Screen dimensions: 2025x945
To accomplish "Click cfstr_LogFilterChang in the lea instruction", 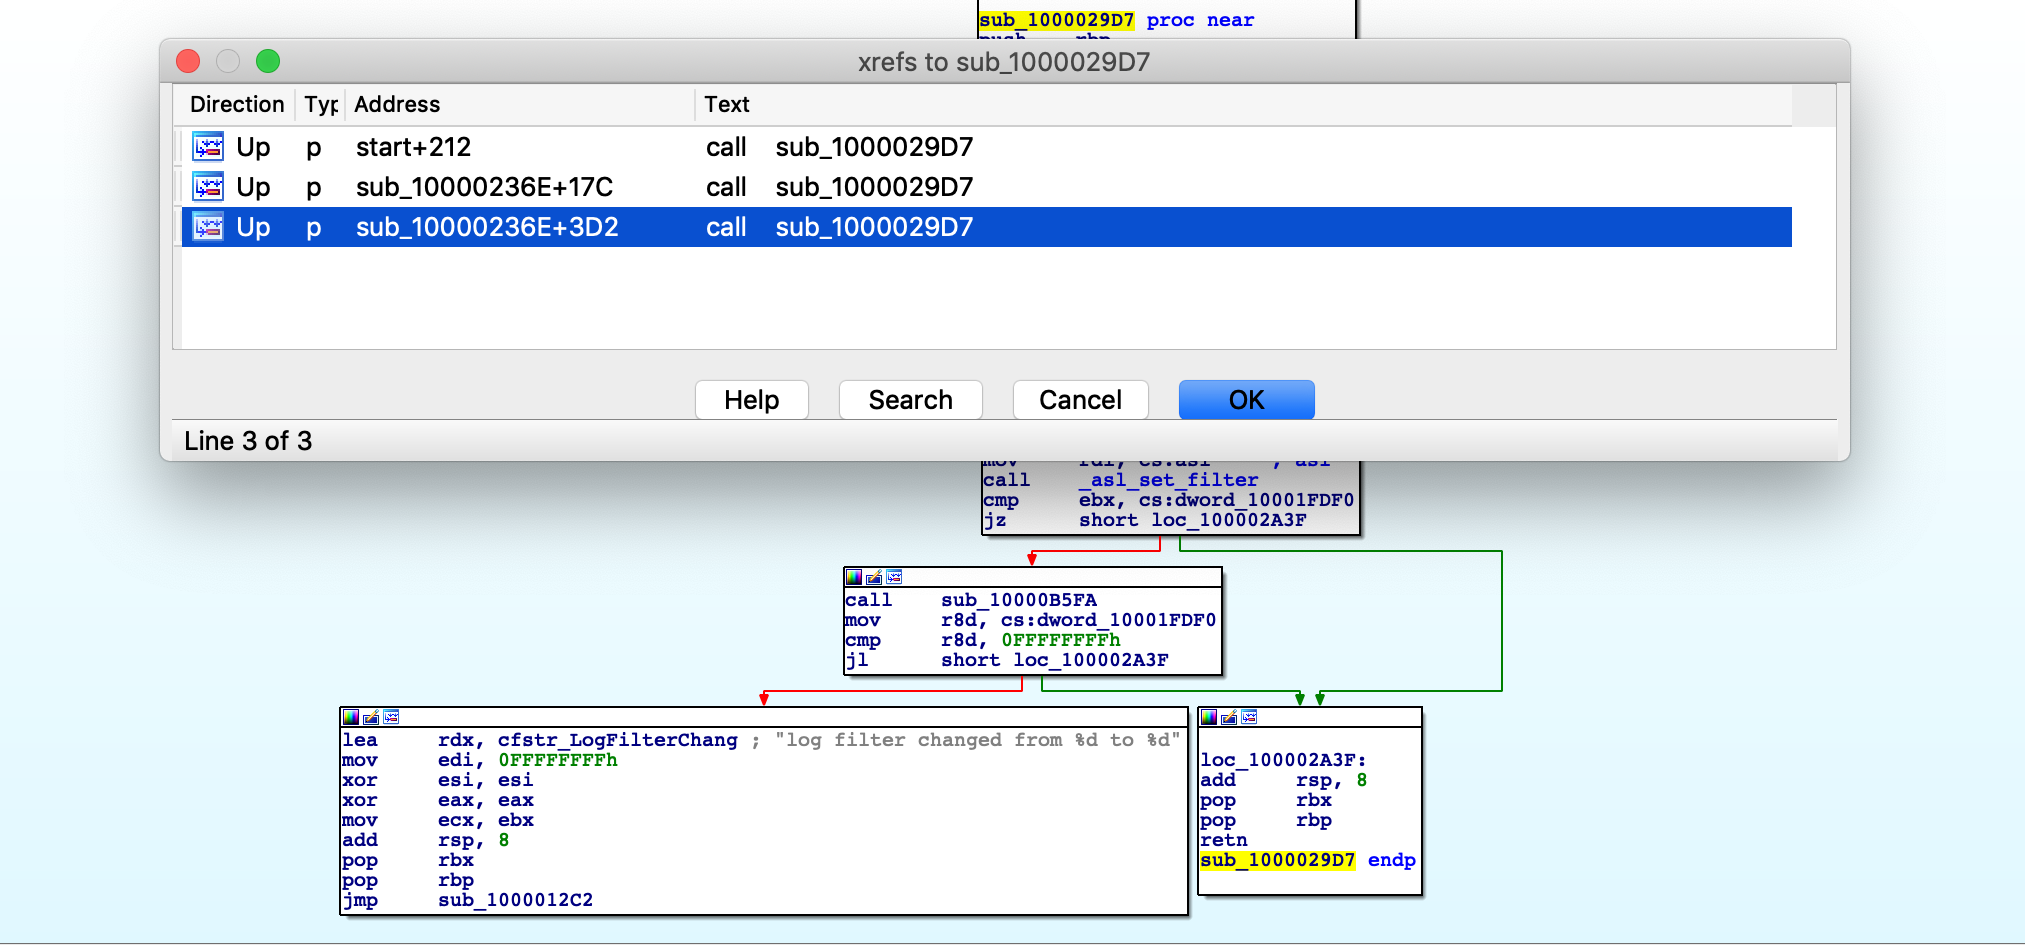I will click(x=617, y=740).
